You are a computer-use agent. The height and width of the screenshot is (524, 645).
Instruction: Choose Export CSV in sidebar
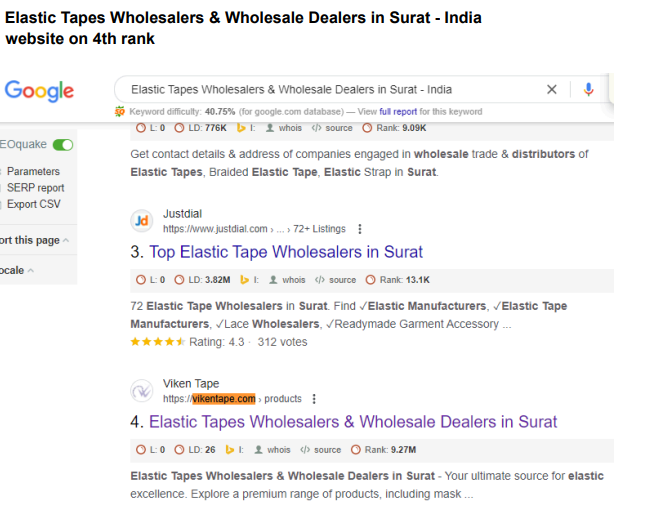[x=33, y=204]
